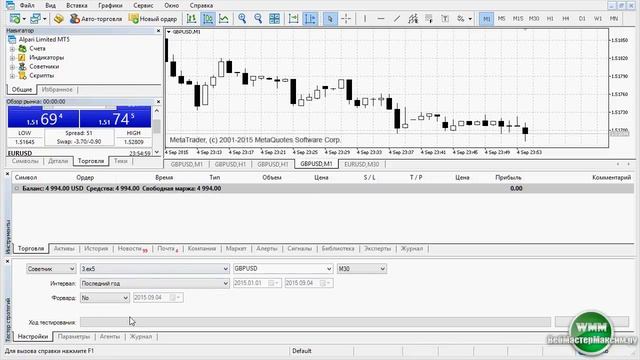This screenshot has width=640, height=360.
Task: Click market watch scrollbar down arrow
Action: pyautogui.click(x=157, y=152)
